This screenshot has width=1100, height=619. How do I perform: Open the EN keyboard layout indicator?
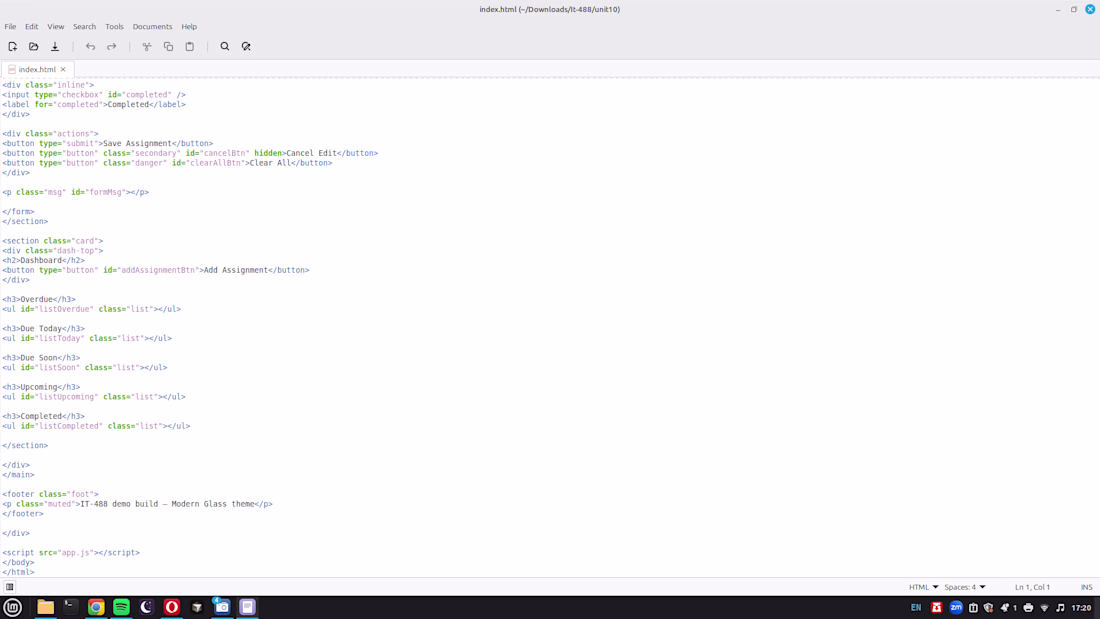(x=915, y=608)
